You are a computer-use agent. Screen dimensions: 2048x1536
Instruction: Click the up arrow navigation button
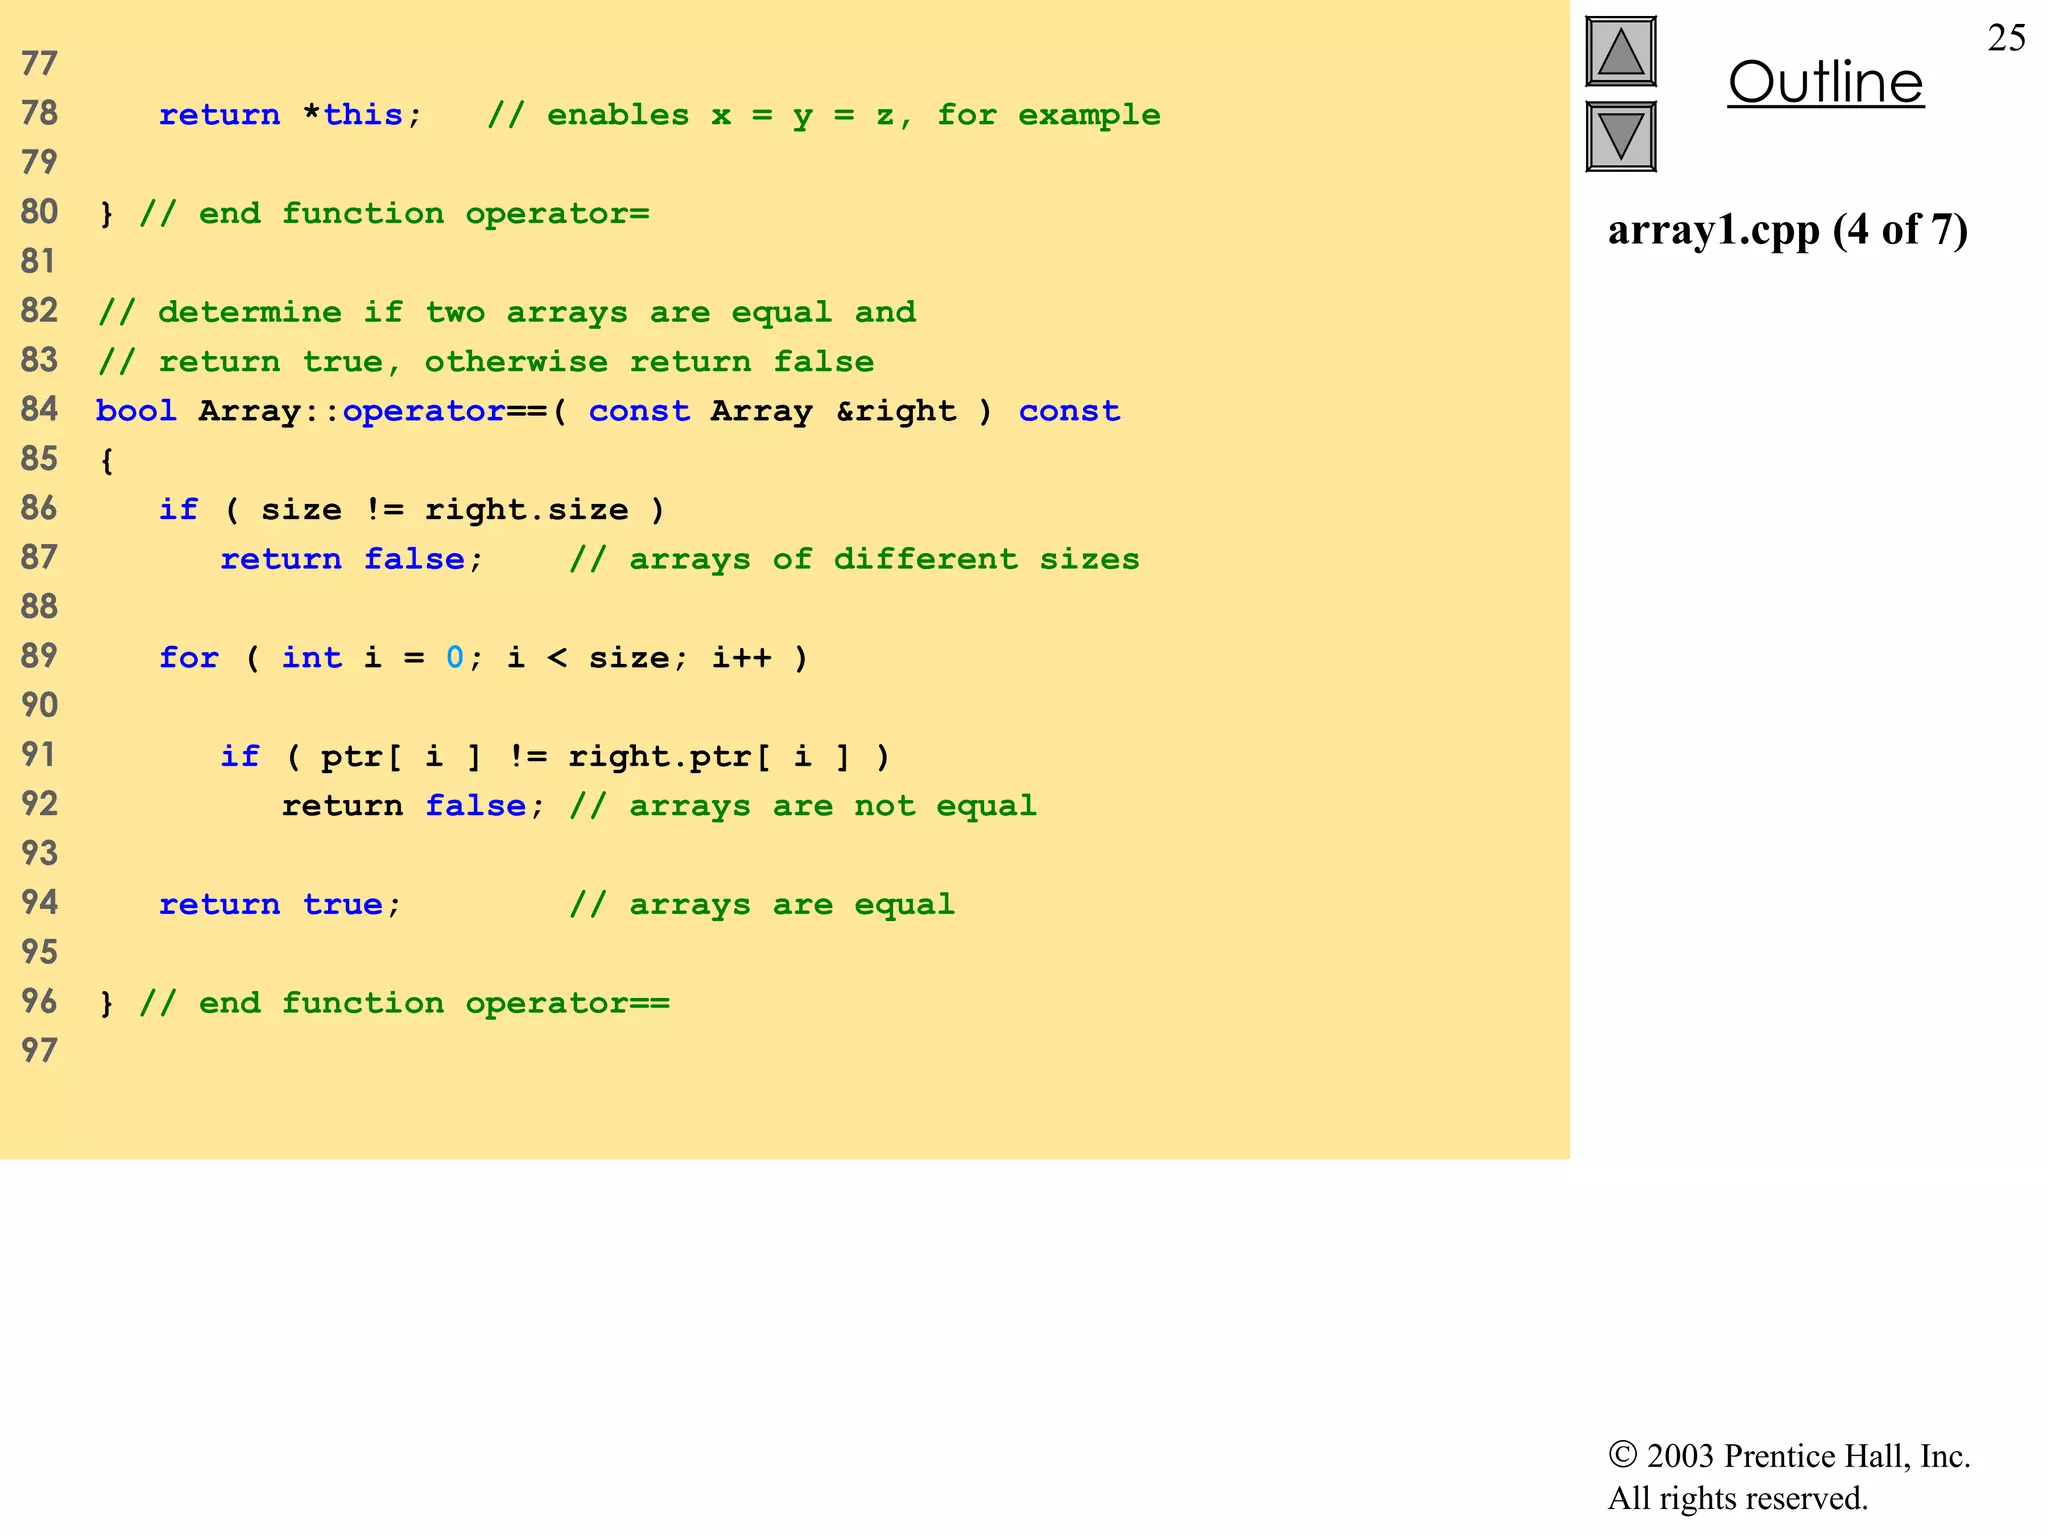point(1621,51)
